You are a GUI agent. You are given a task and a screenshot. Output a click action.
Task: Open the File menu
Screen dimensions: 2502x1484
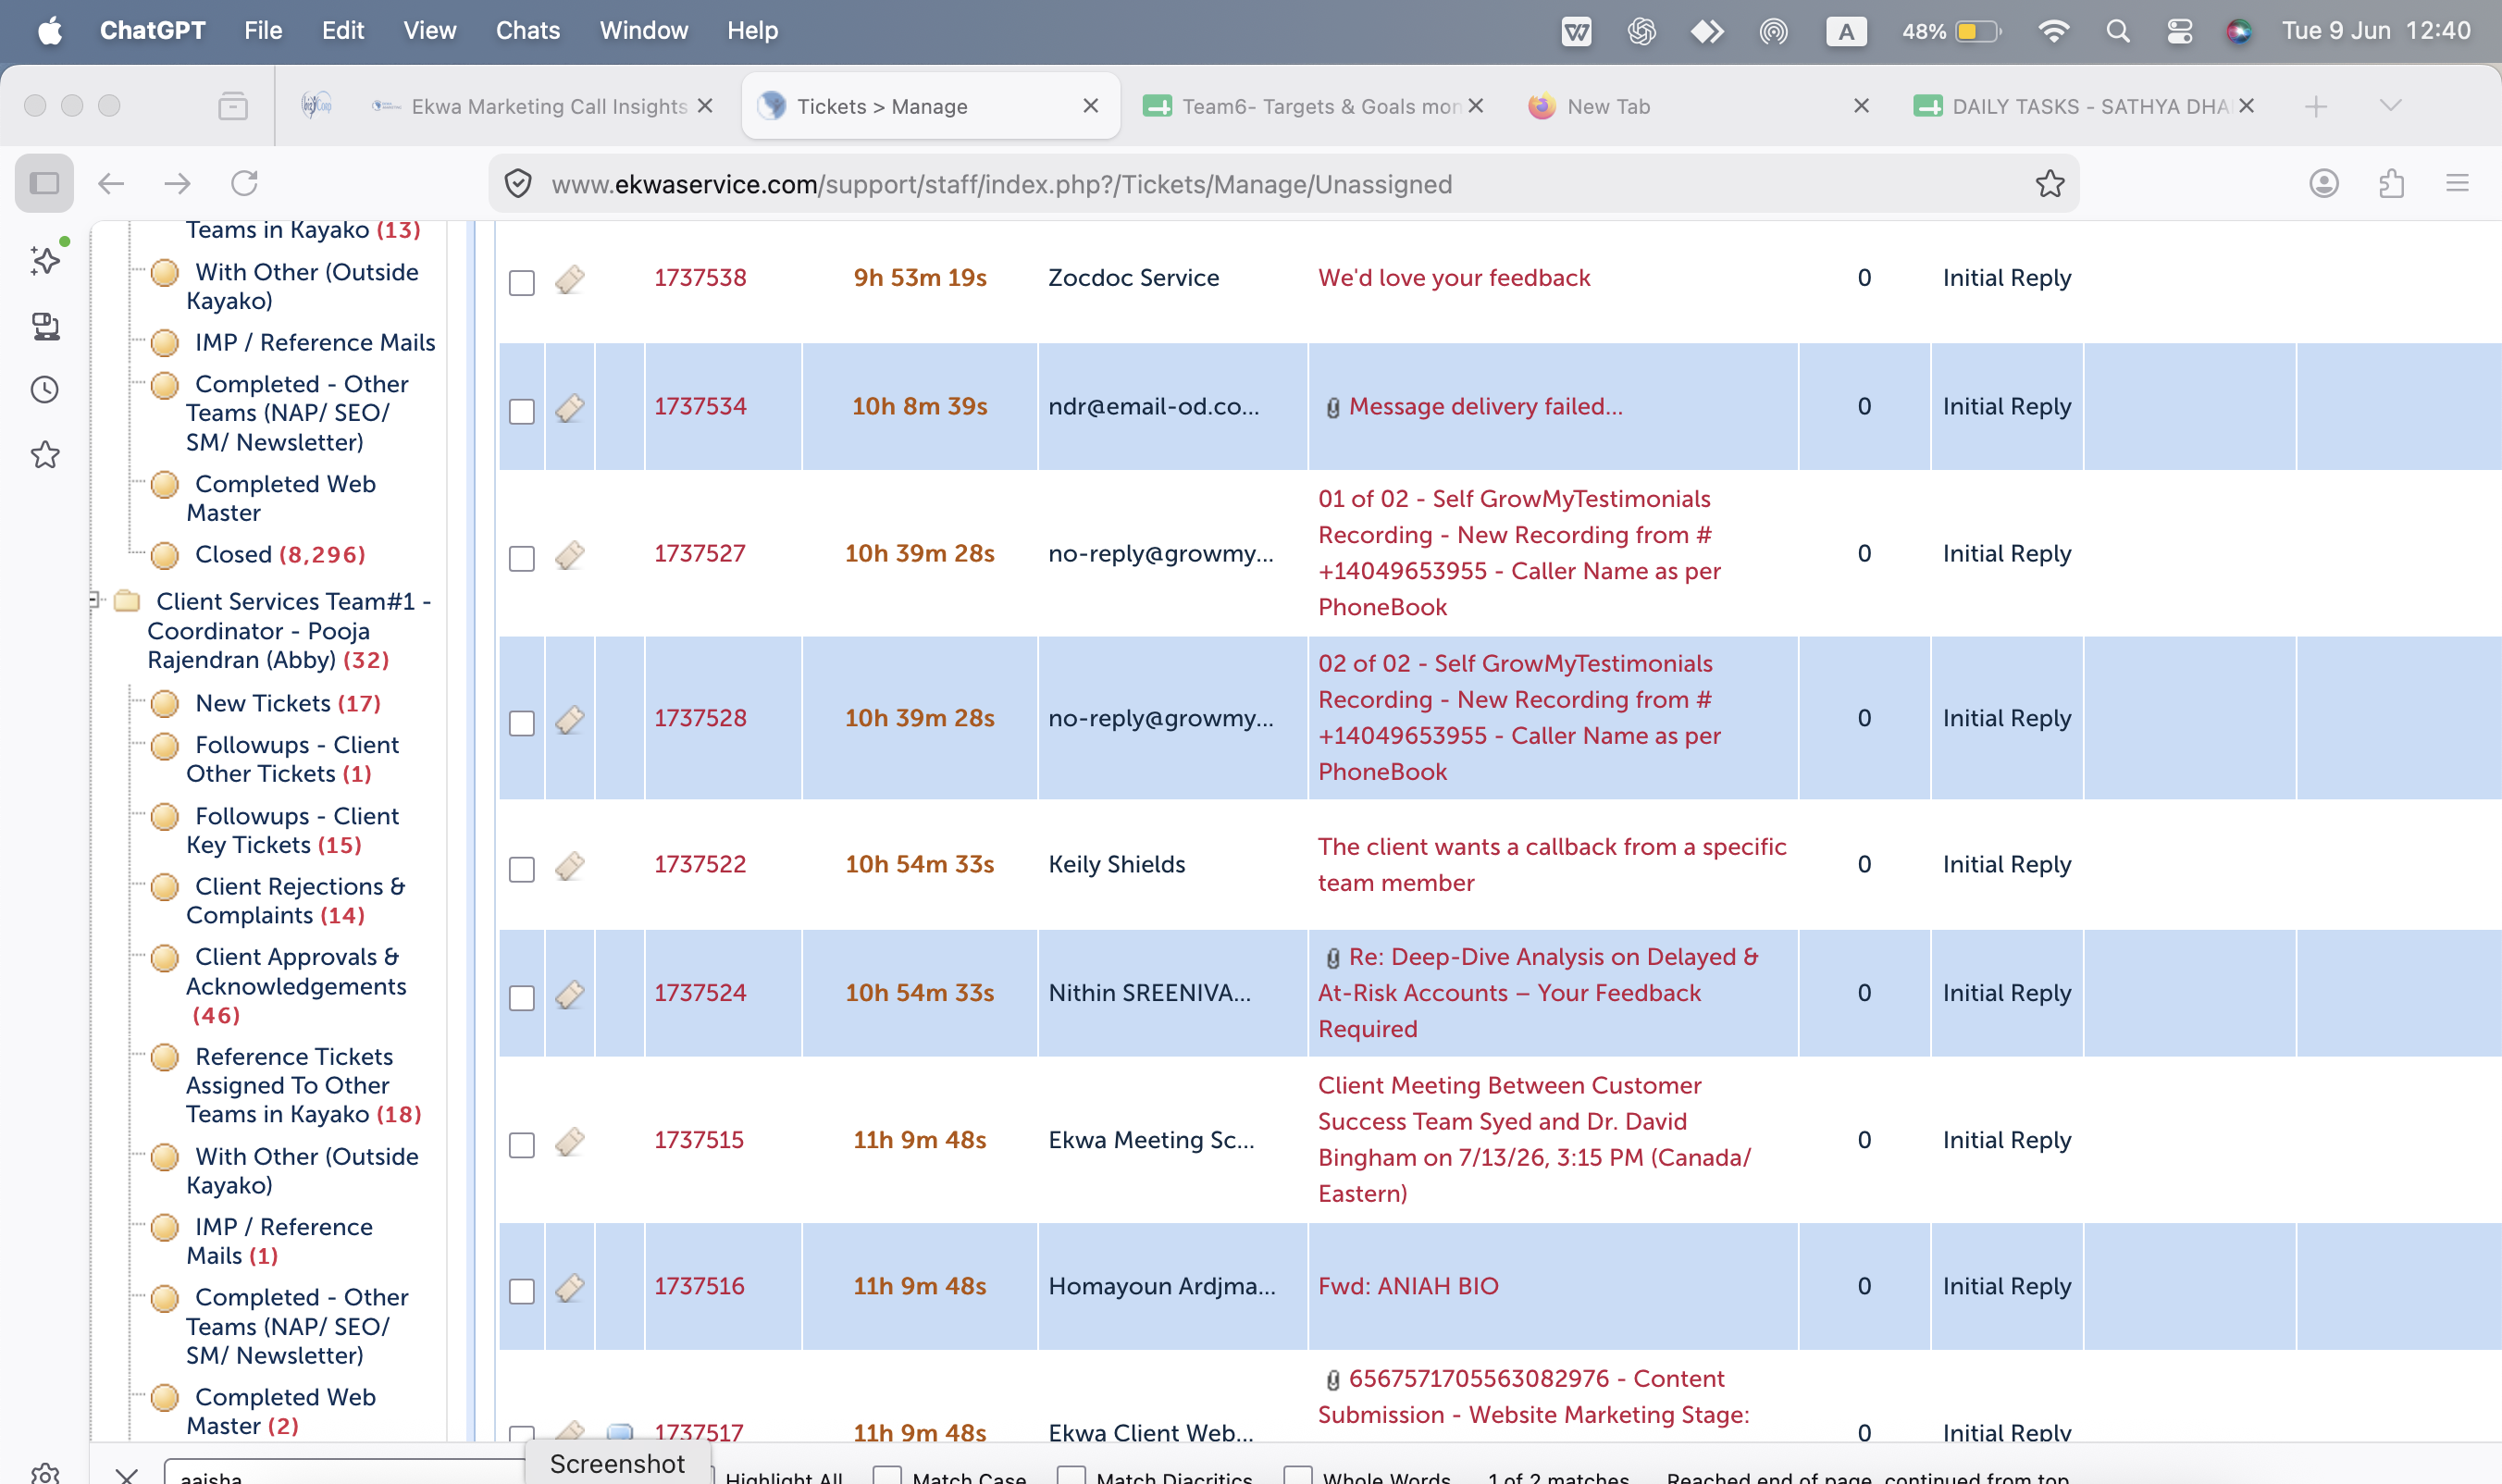263,30
